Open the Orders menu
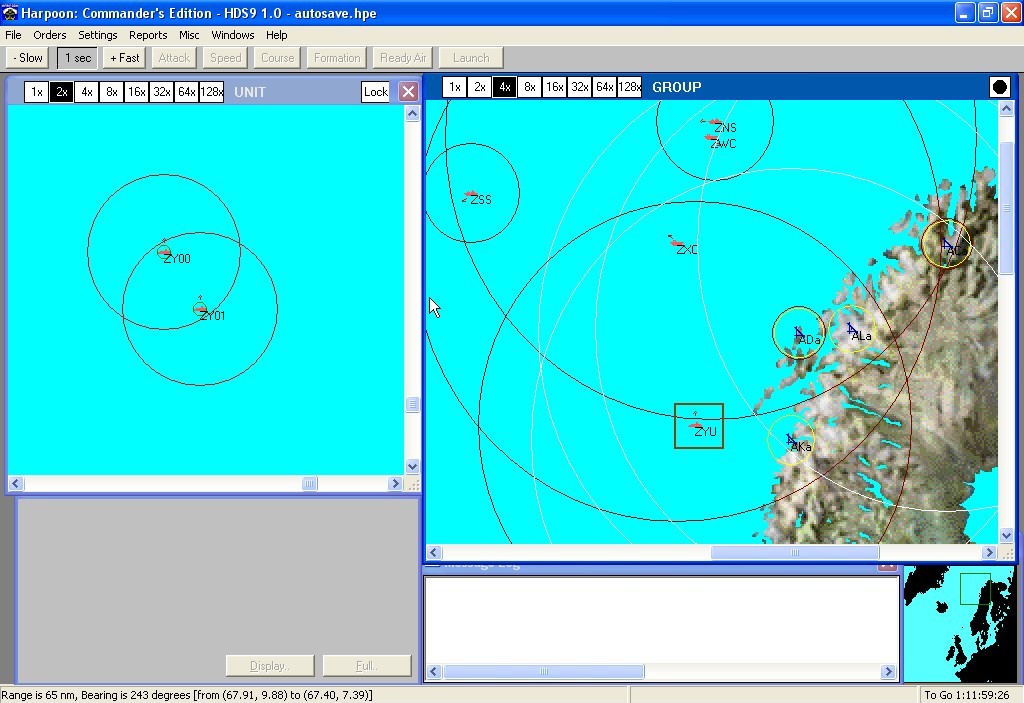The width and height of the screenshot is (1024, 703). pos(50,35)
